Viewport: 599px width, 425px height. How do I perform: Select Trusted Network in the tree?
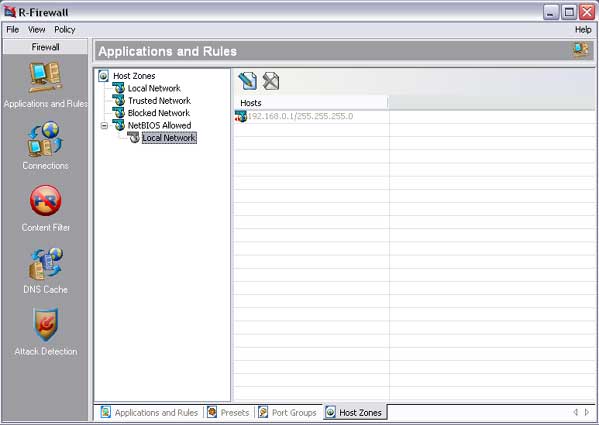click(159, 100)
